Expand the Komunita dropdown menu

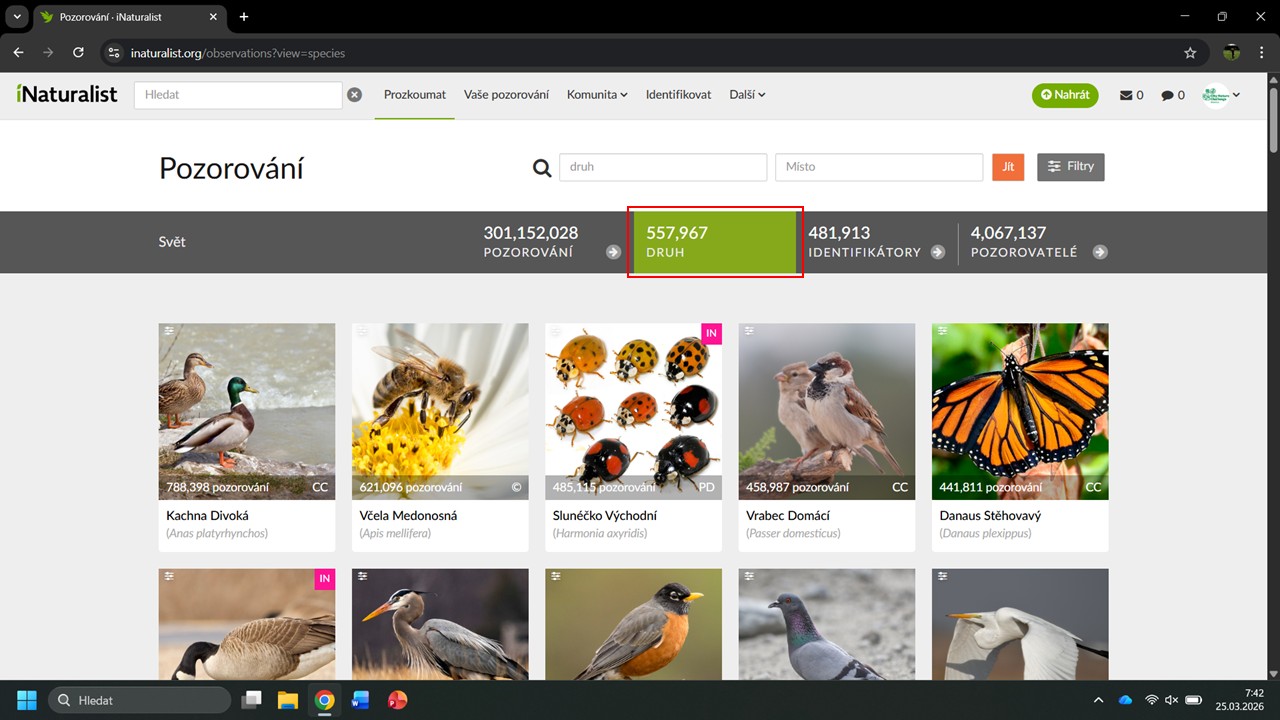[x=597, y=95]
